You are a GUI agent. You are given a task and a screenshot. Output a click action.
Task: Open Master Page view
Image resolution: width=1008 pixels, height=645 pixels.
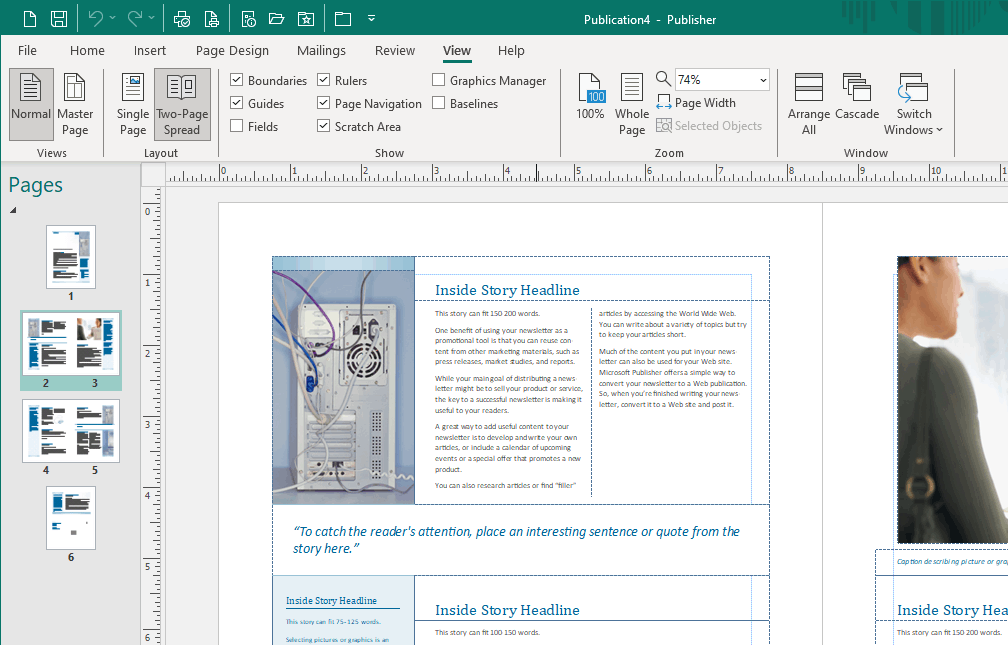point(75,103)
